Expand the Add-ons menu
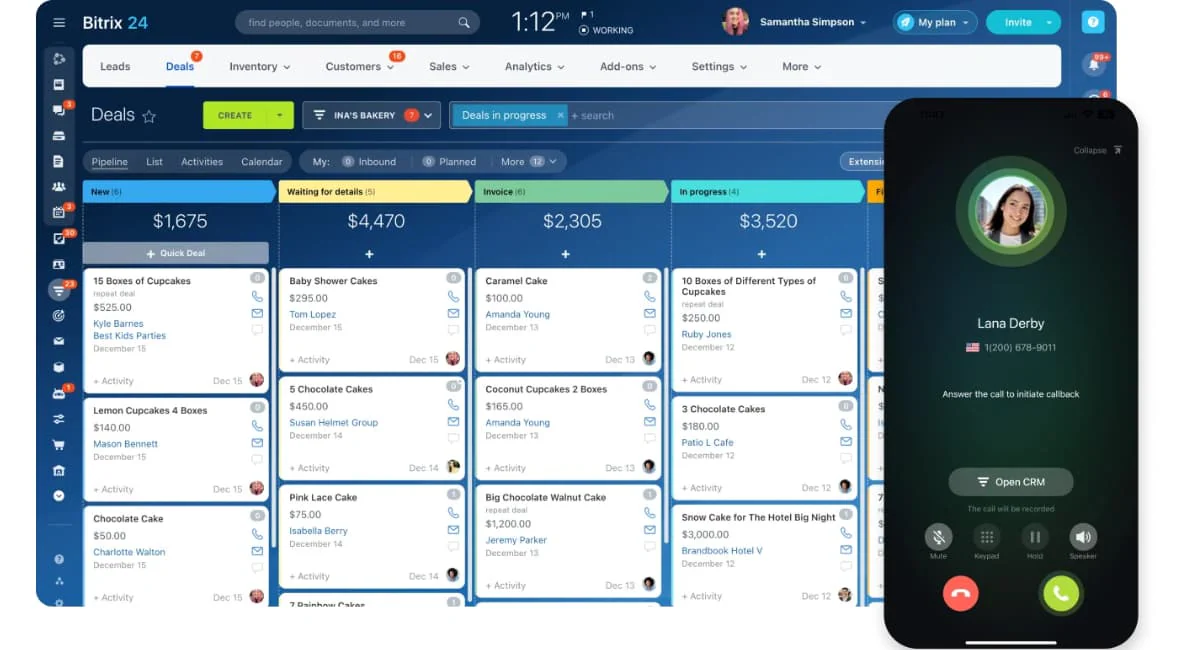This screenshot has height=650, width=1200. [628, 67]
